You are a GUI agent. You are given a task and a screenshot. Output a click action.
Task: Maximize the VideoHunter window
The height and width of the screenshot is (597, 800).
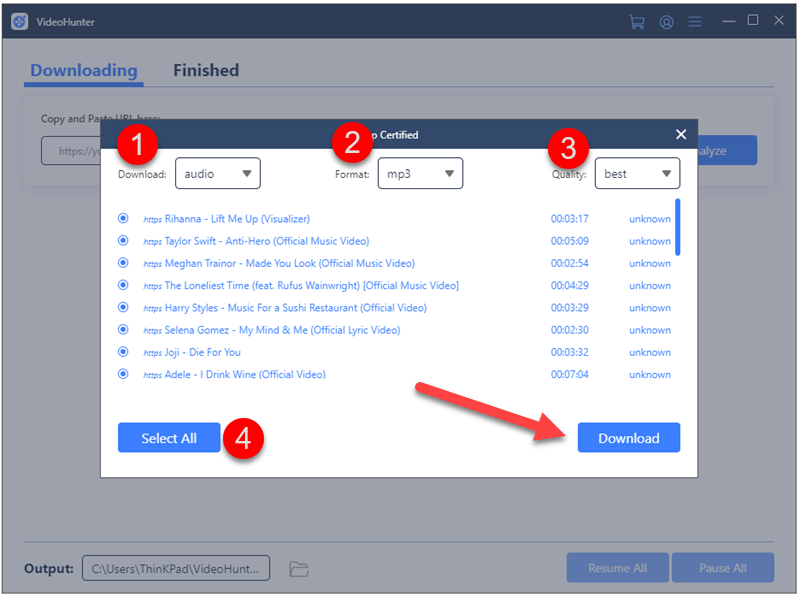coord(753,20)
